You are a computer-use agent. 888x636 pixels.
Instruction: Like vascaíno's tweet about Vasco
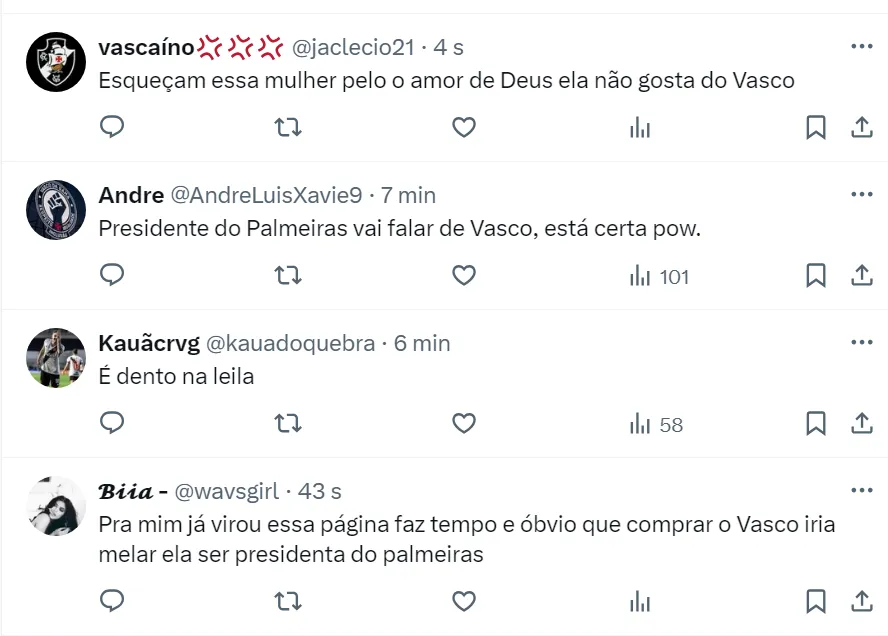click(x=463, y=127)
